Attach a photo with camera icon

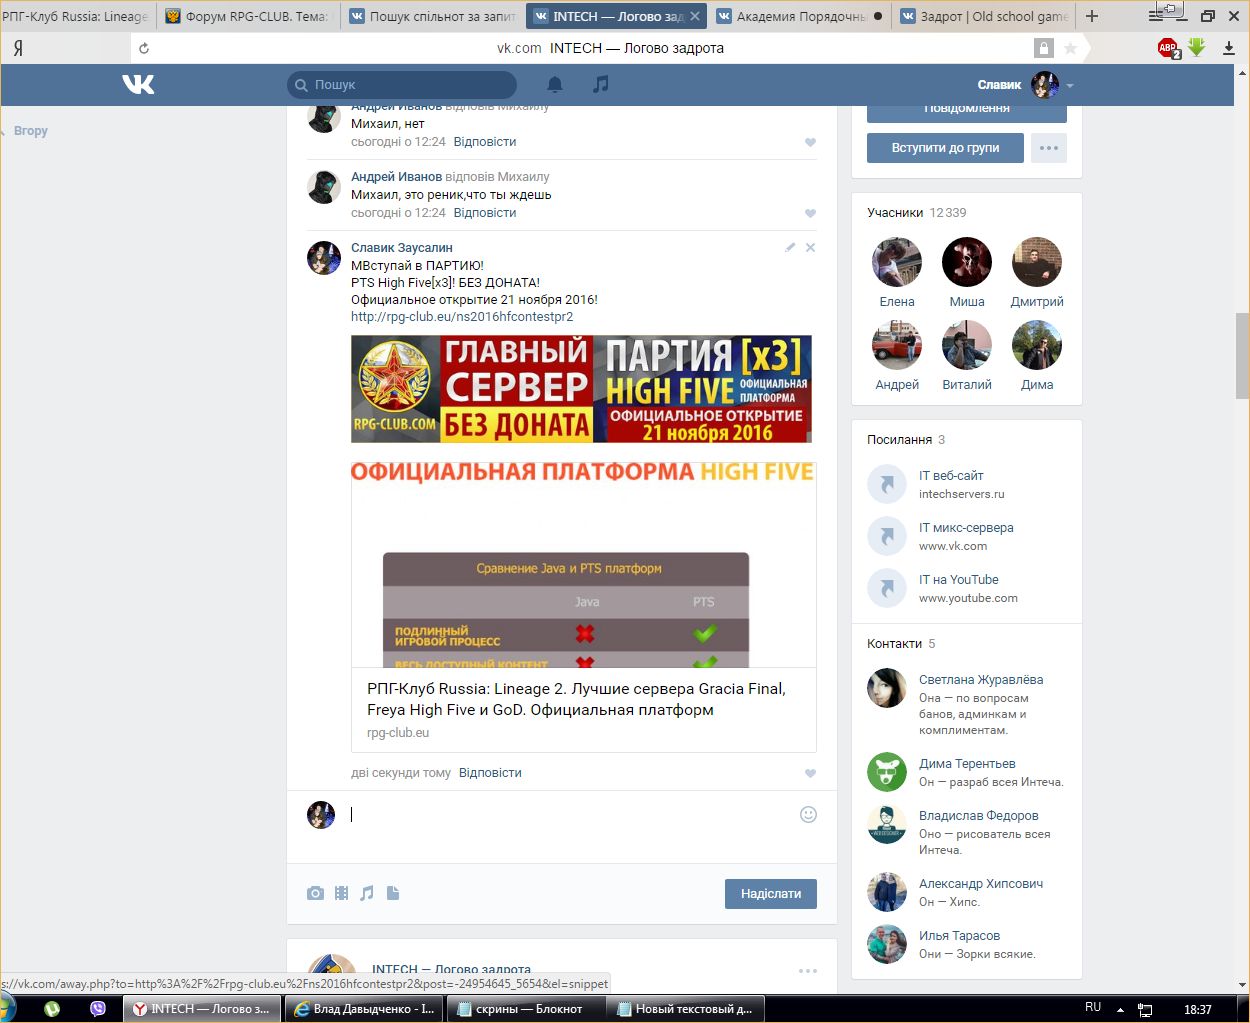tap(315, 893)
